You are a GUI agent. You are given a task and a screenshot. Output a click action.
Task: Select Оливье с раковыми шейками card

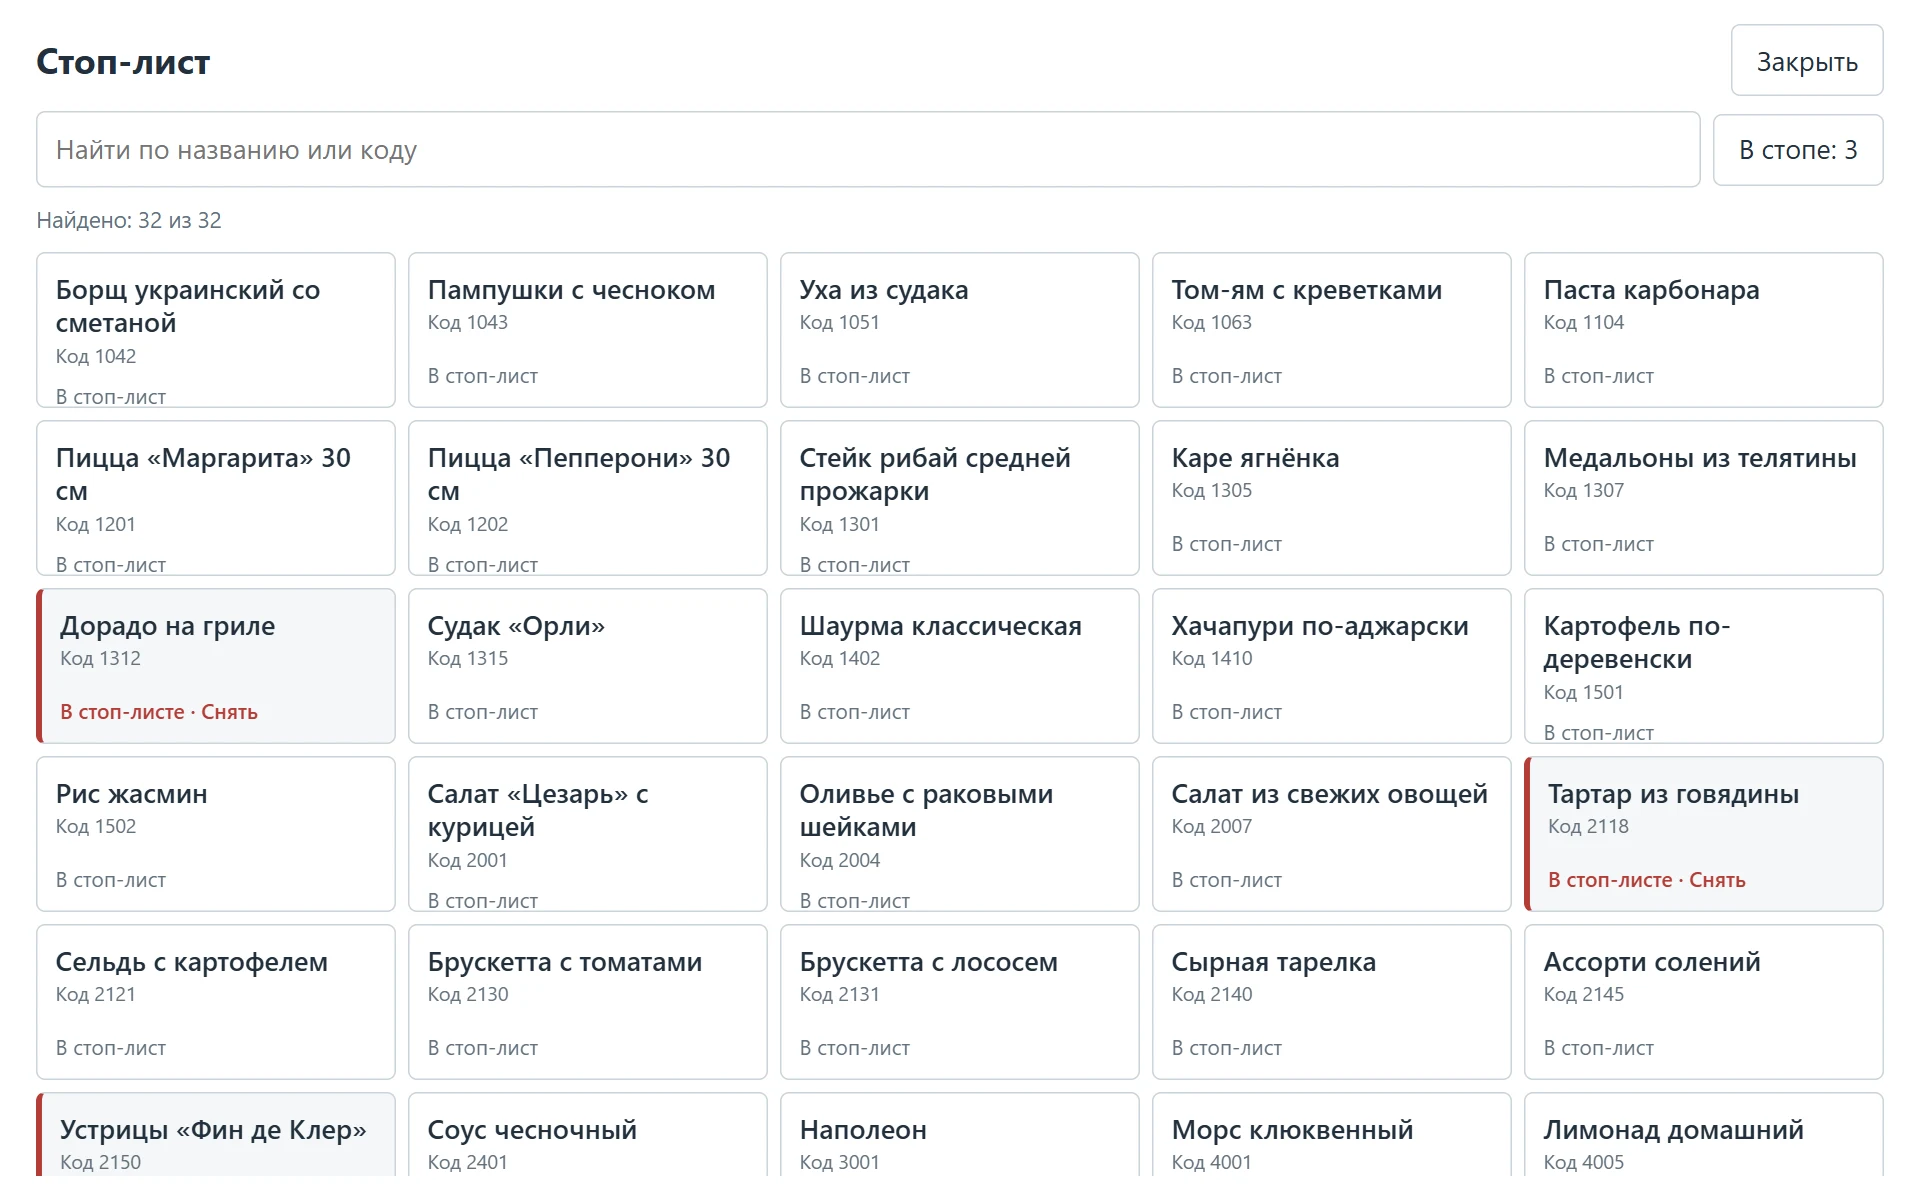960,834
